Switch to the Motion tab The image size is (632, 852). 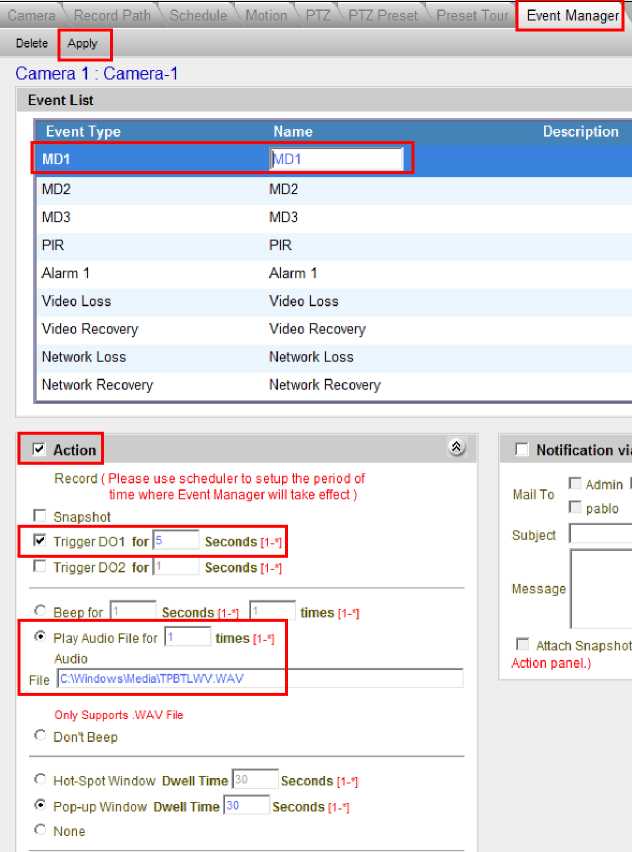265,16
